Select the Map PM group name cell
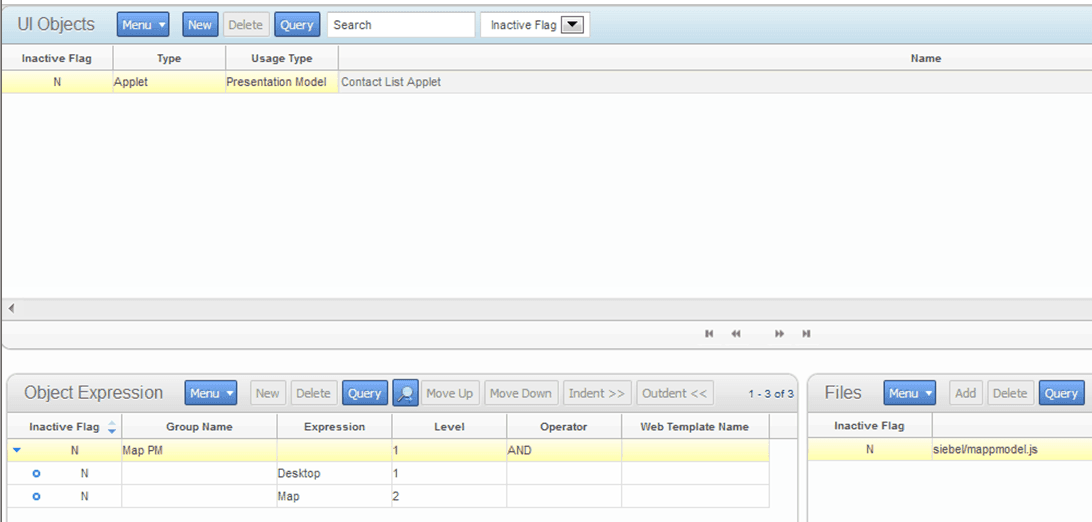This screenshot has height=522, width=1092. [x=199, y=450]
